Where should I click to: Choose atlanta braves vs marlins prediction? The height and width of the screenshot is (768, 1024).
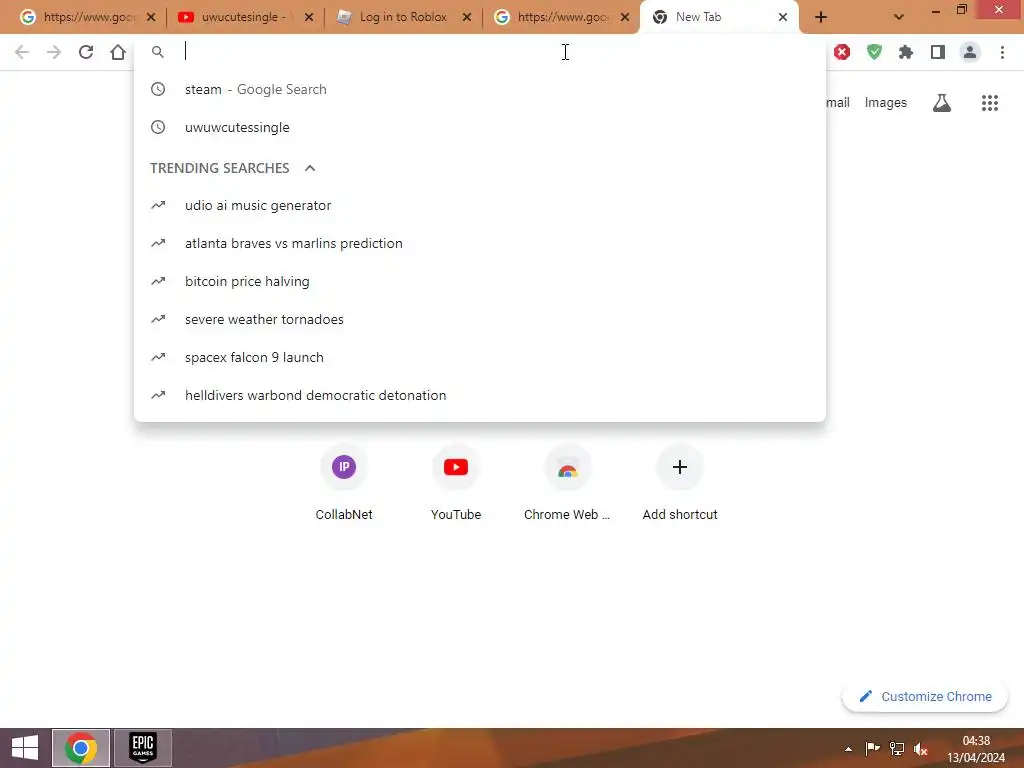[x=479, y=243]
